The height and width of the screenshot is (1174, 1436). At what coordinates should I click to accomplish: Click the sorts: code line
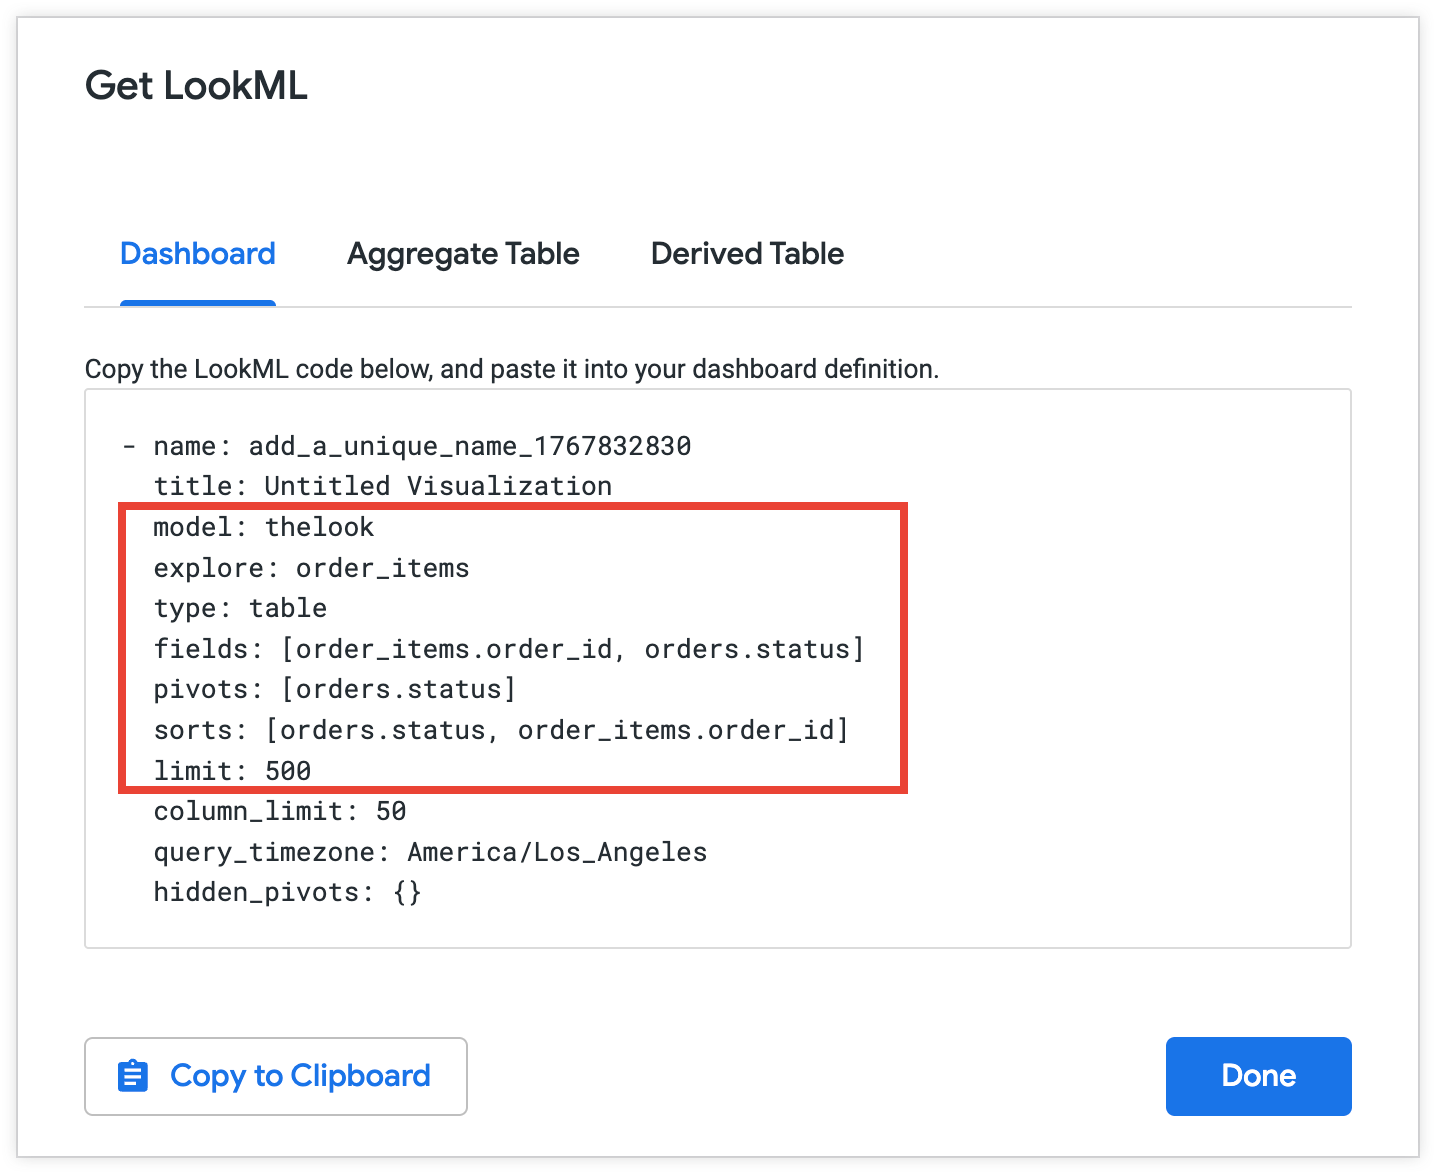click(500, 730)
